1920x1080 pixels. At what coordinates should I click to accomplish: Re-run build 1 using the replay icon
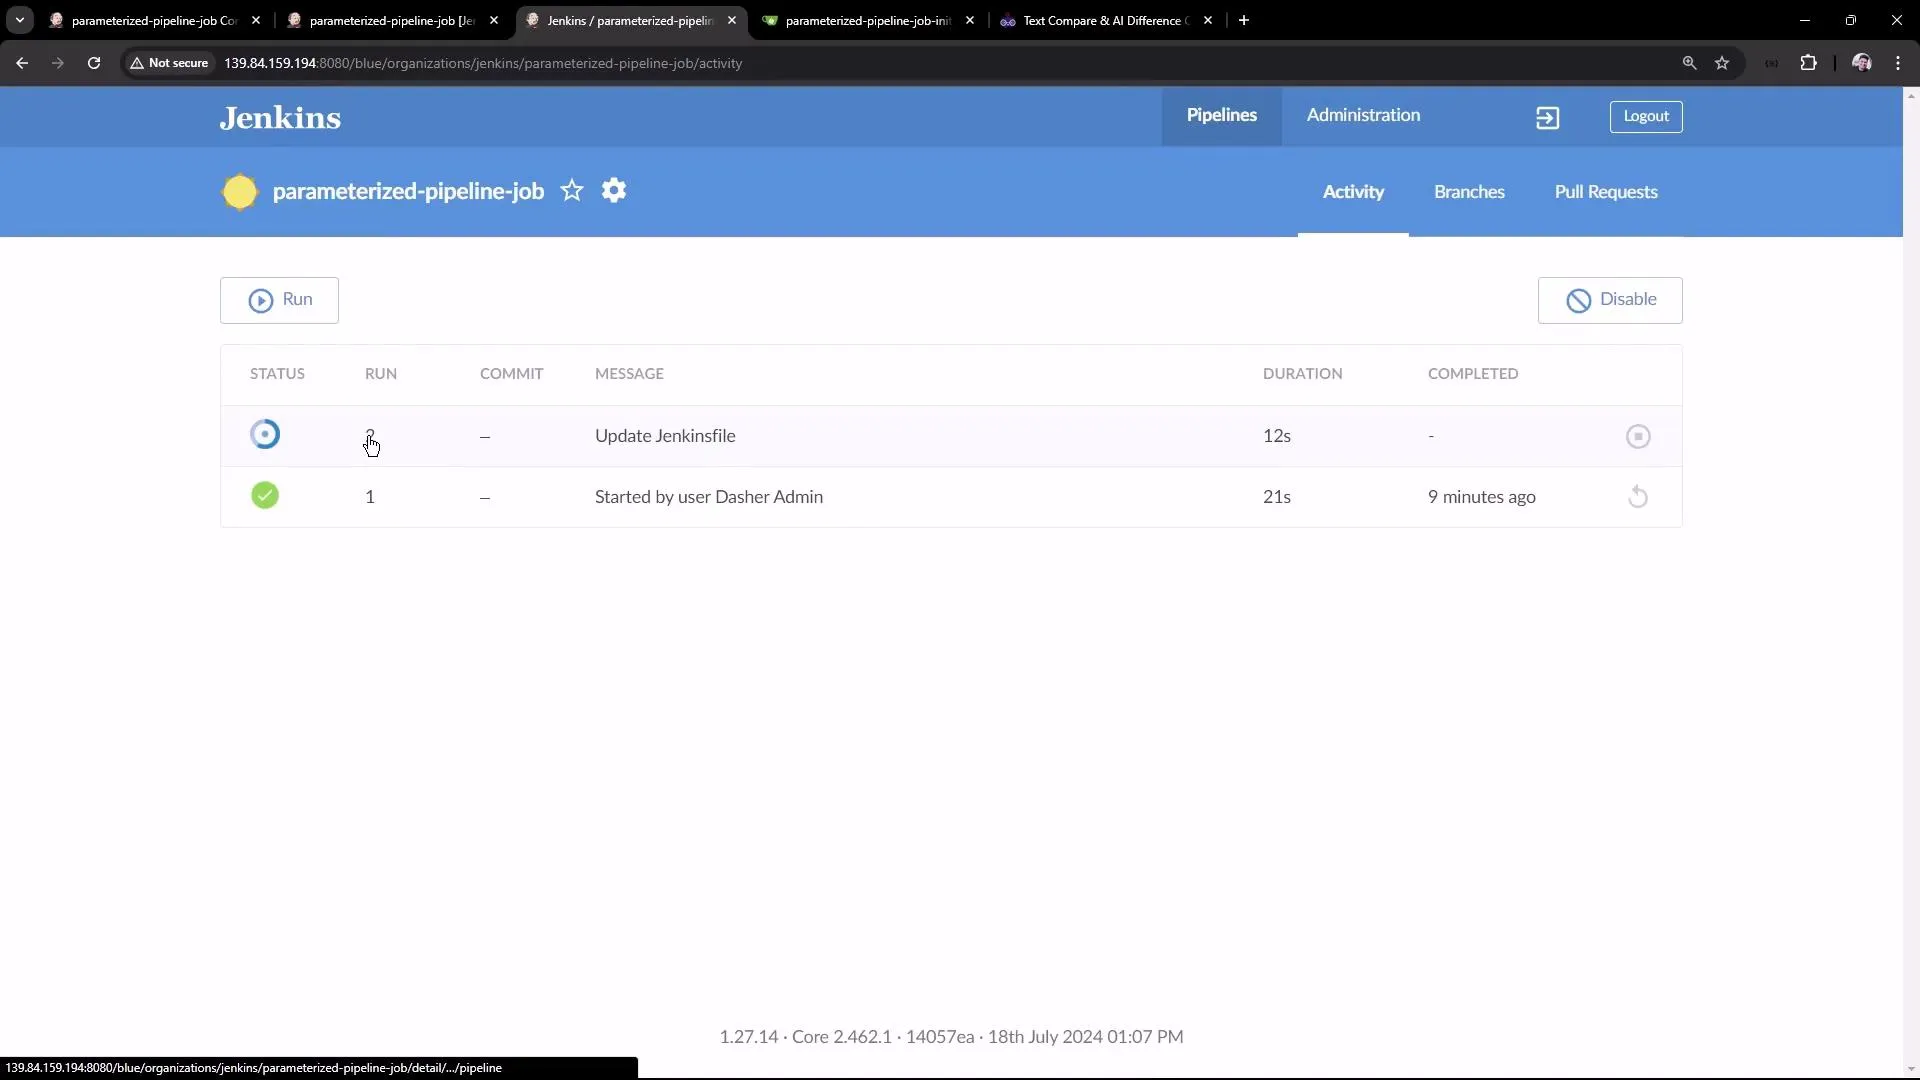click(x=1638, y=496)
